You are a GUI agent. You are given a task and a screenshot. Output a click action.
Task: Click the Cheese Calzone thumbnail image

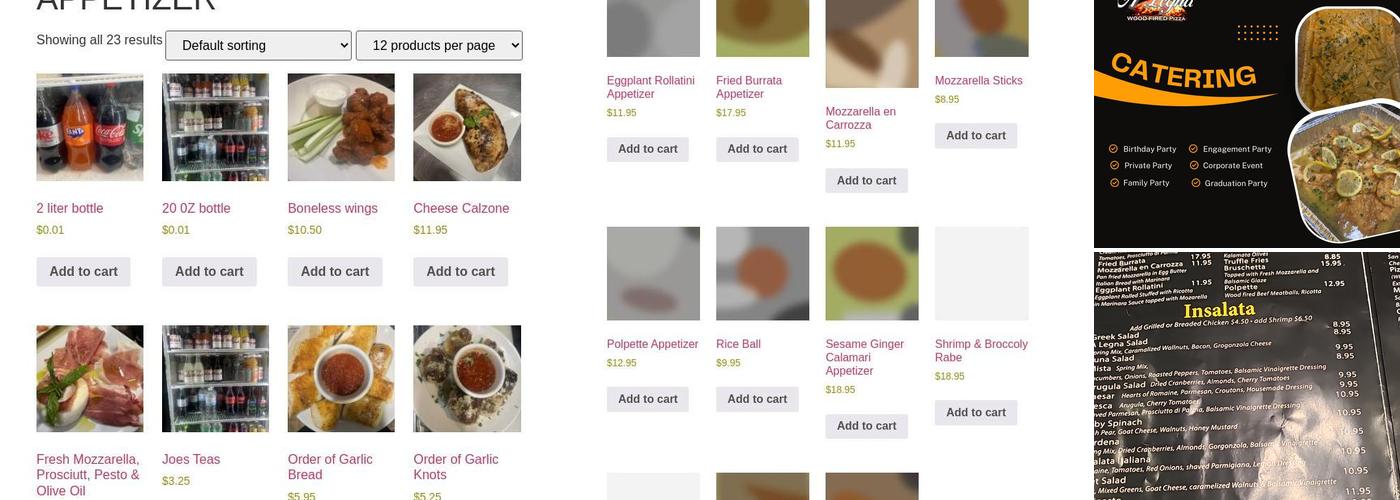point(467,127)
